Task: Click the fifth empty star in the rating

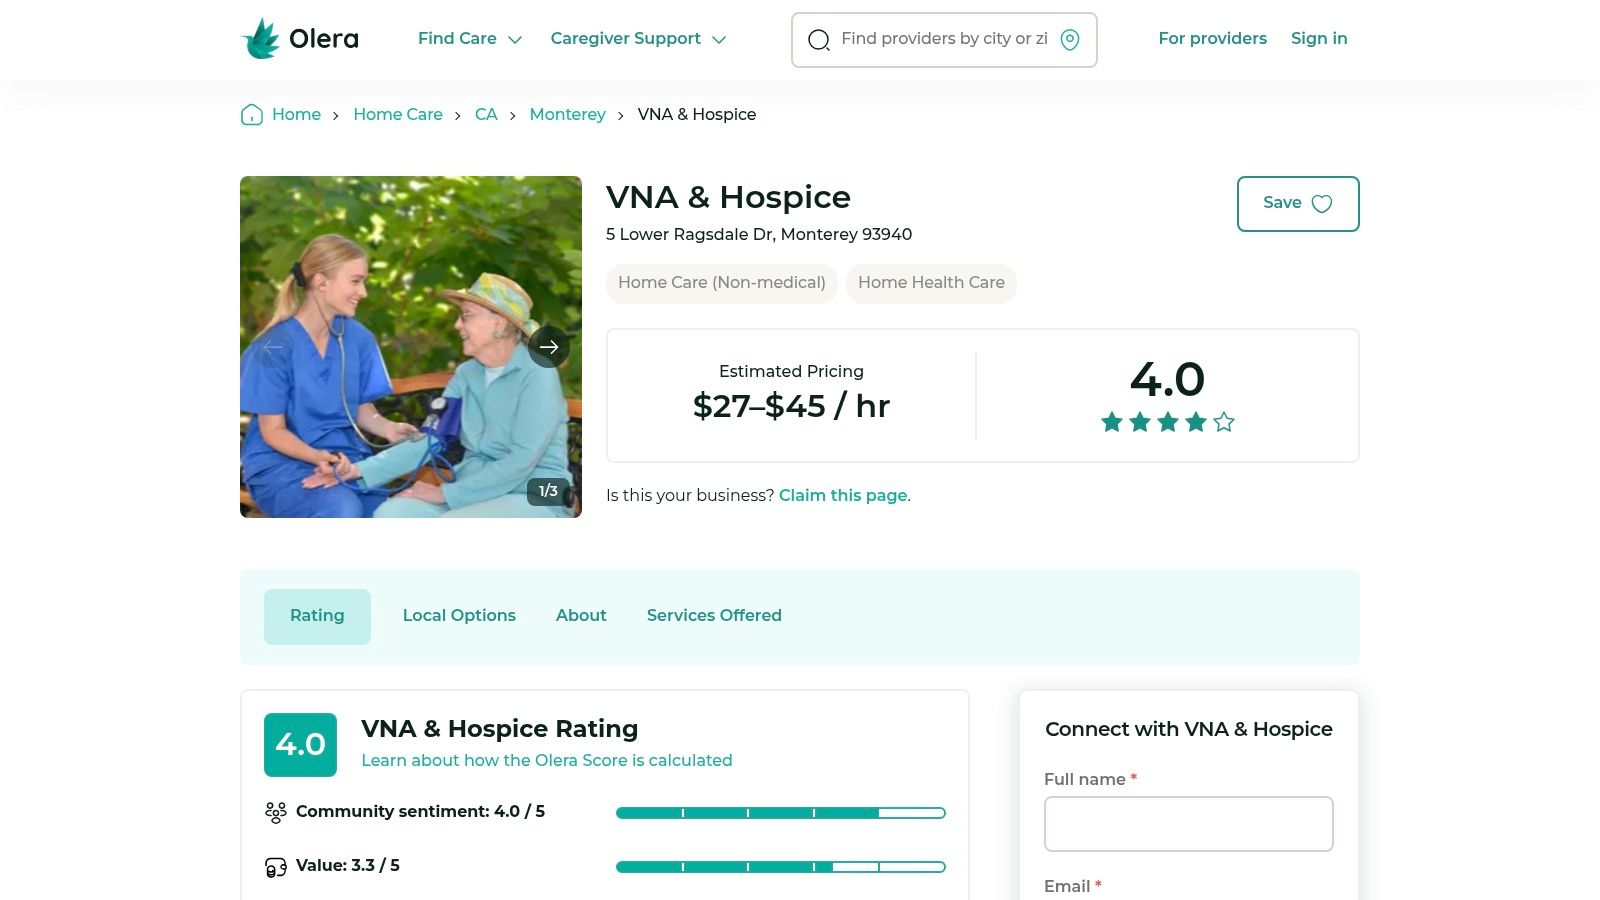Action: 1223,422
